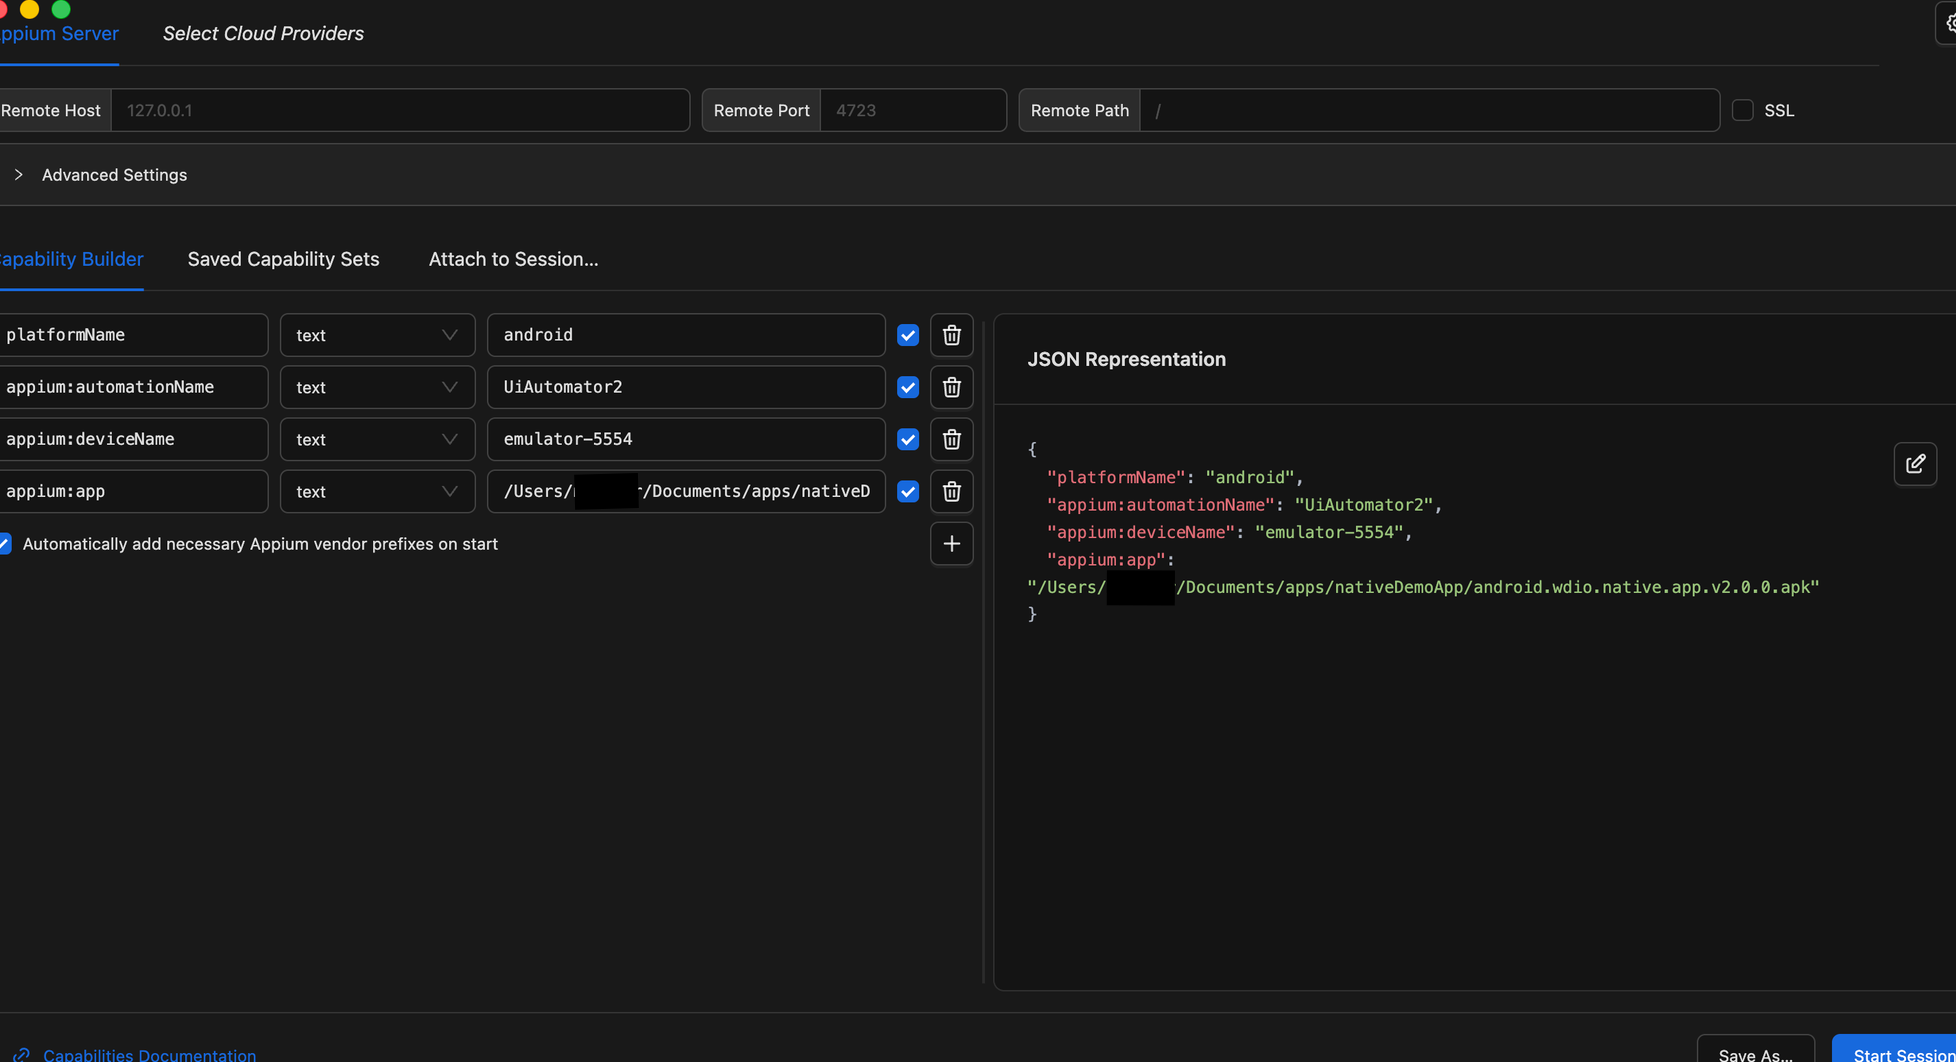Click trash icon for appium:app row
Image resolution: width=1956 pixels, height=1062 pixels.
tap(951, 491)
